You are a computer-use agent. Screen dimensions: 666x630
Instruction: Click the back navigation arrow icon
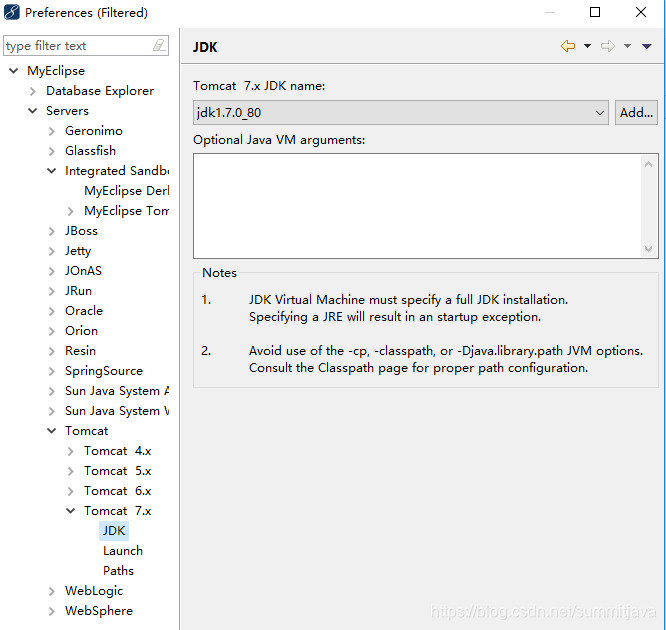(x=568, y=46)
